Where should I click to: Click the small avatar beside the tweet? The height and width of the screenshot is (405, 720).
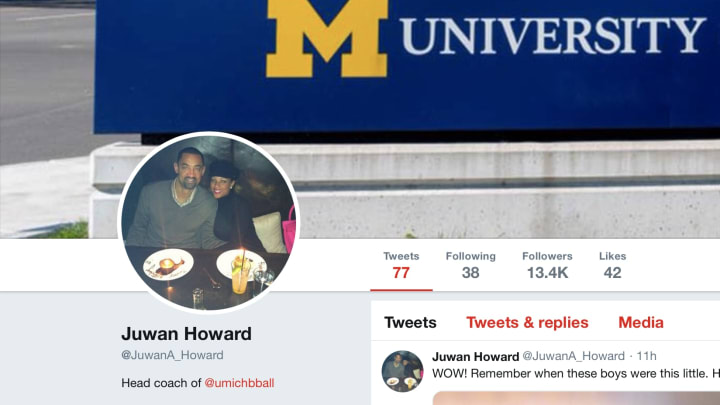point(402,371)
